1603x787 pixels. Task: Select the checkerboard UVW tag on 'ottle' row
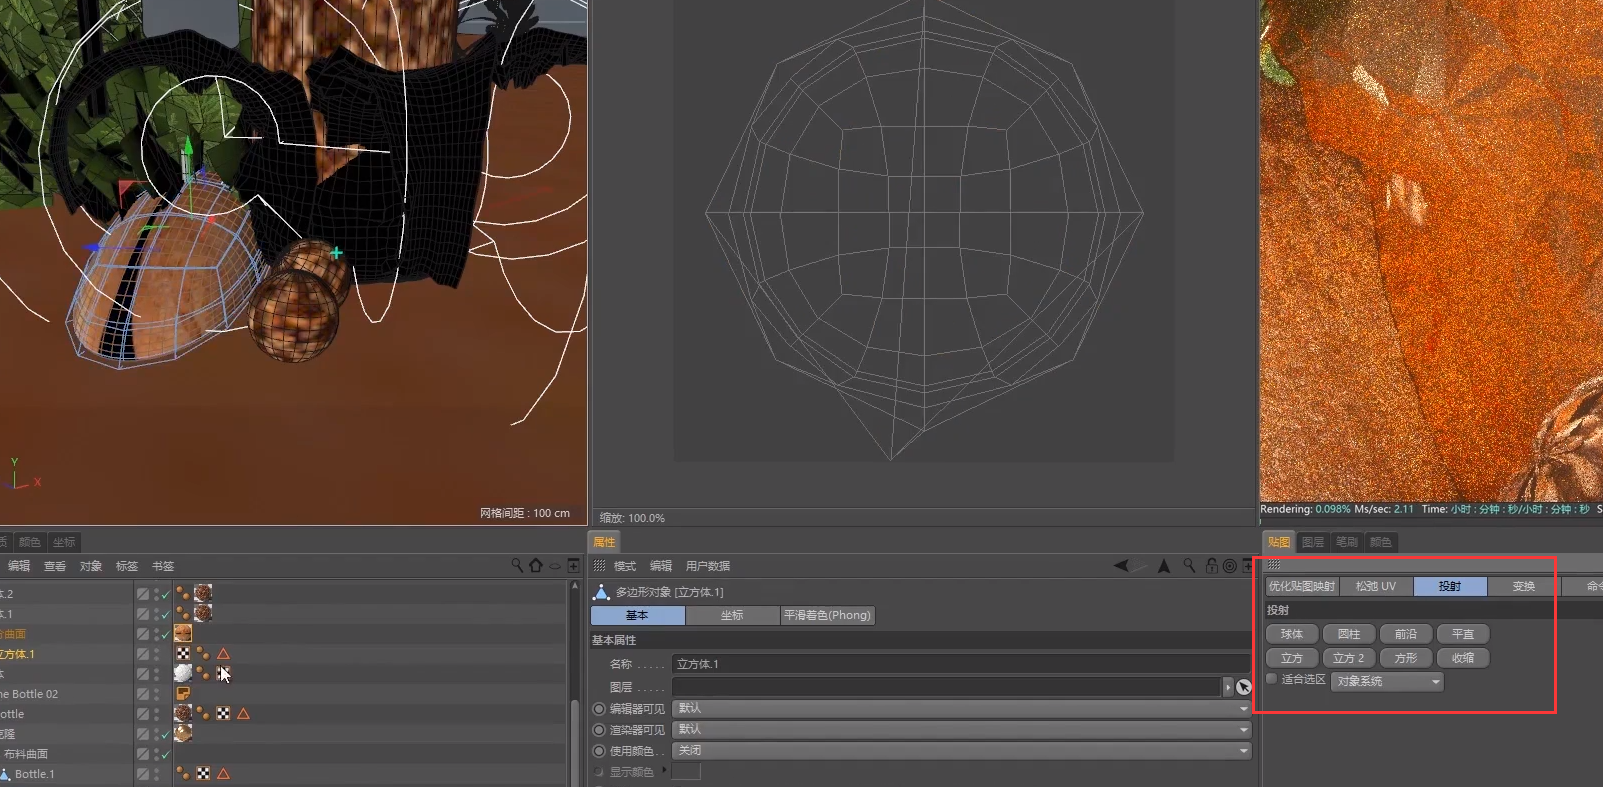(224, 713)
